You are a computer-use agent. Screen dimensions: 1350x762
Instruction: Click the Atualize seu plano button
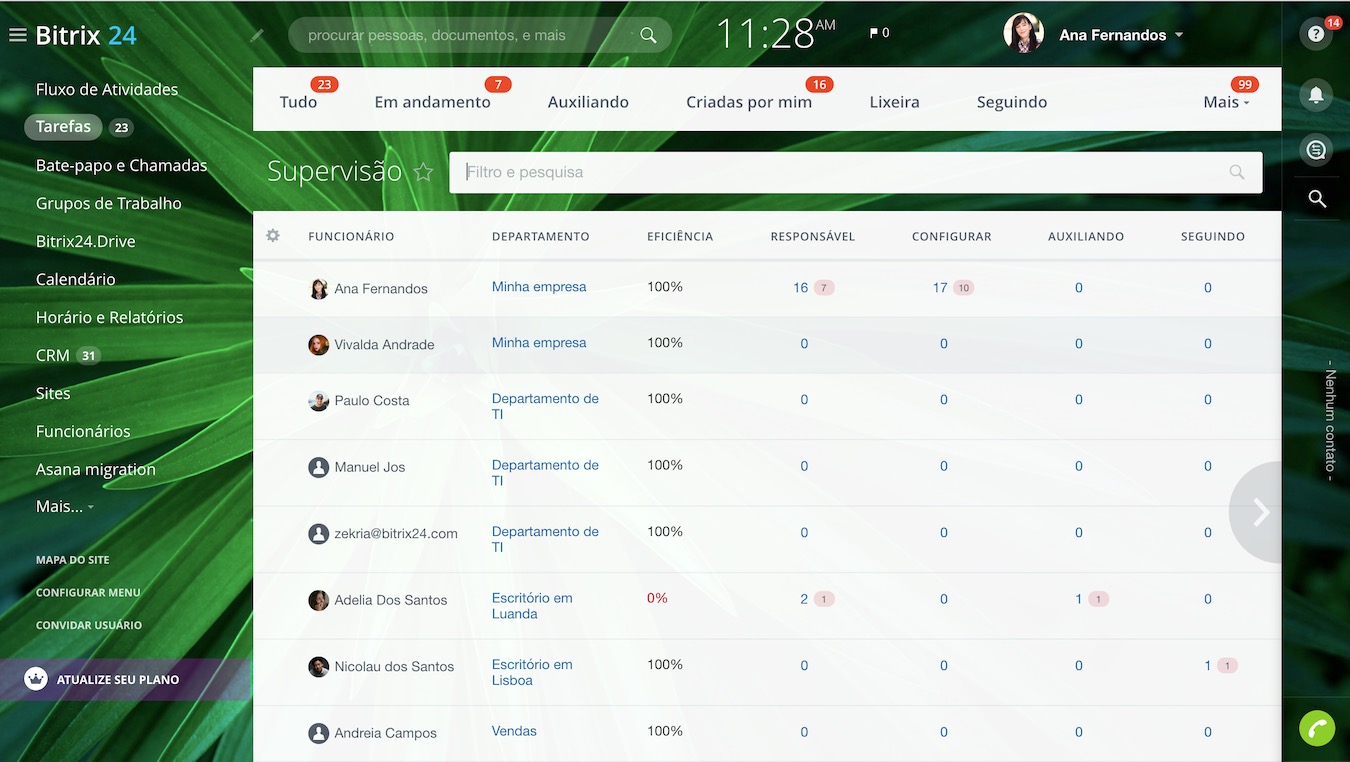point(118,680)
